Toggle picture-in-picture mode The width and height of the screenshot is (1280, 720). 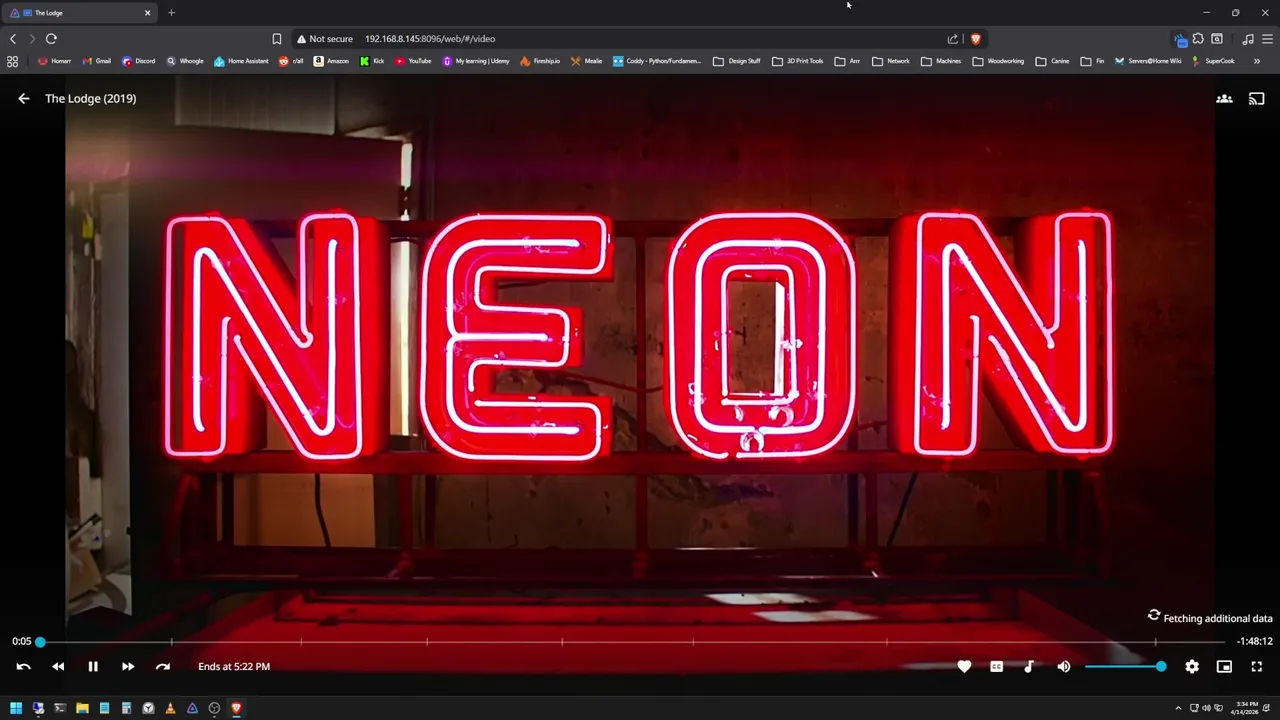[1224, 666]
